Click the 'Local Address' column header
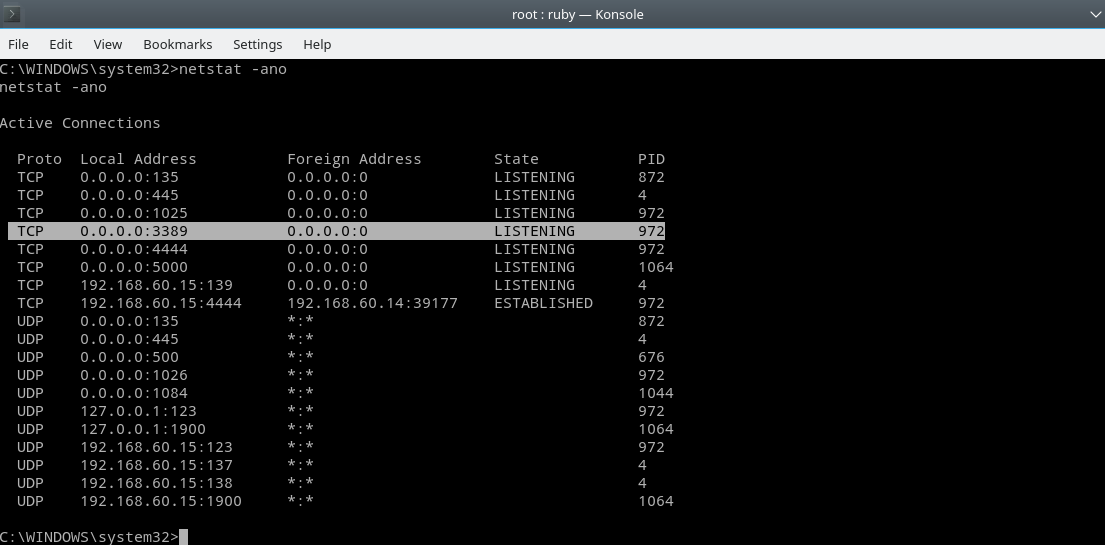This screenshot has width=1105, height=545. (138, 159)
